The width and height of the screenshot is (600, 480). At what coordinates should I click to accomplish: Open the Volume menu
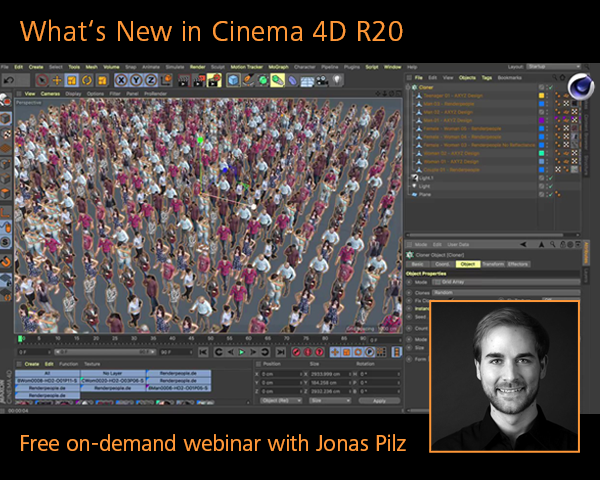tap(111, 67)
